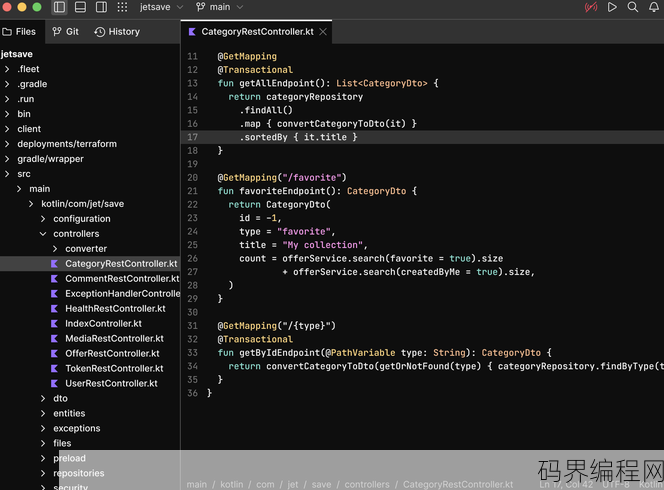Open notifications bell icon

point(654,7)
